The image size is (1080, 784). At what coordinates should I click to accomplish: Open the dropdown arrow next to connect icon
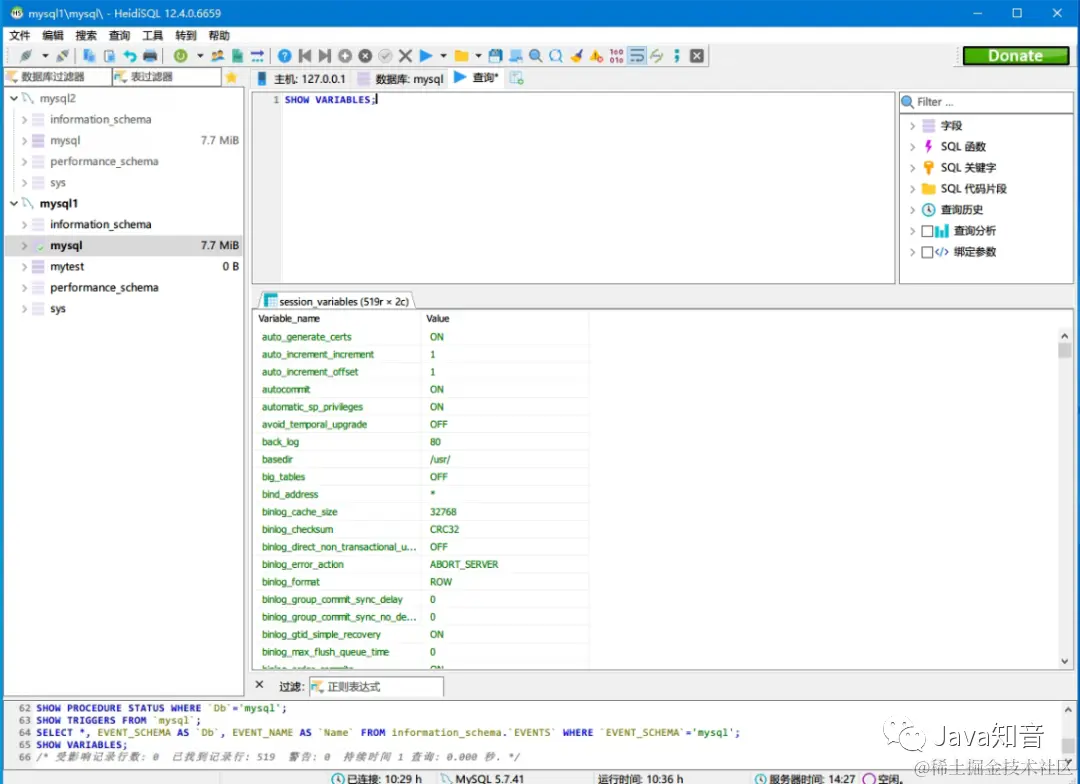tap(45, 56)
